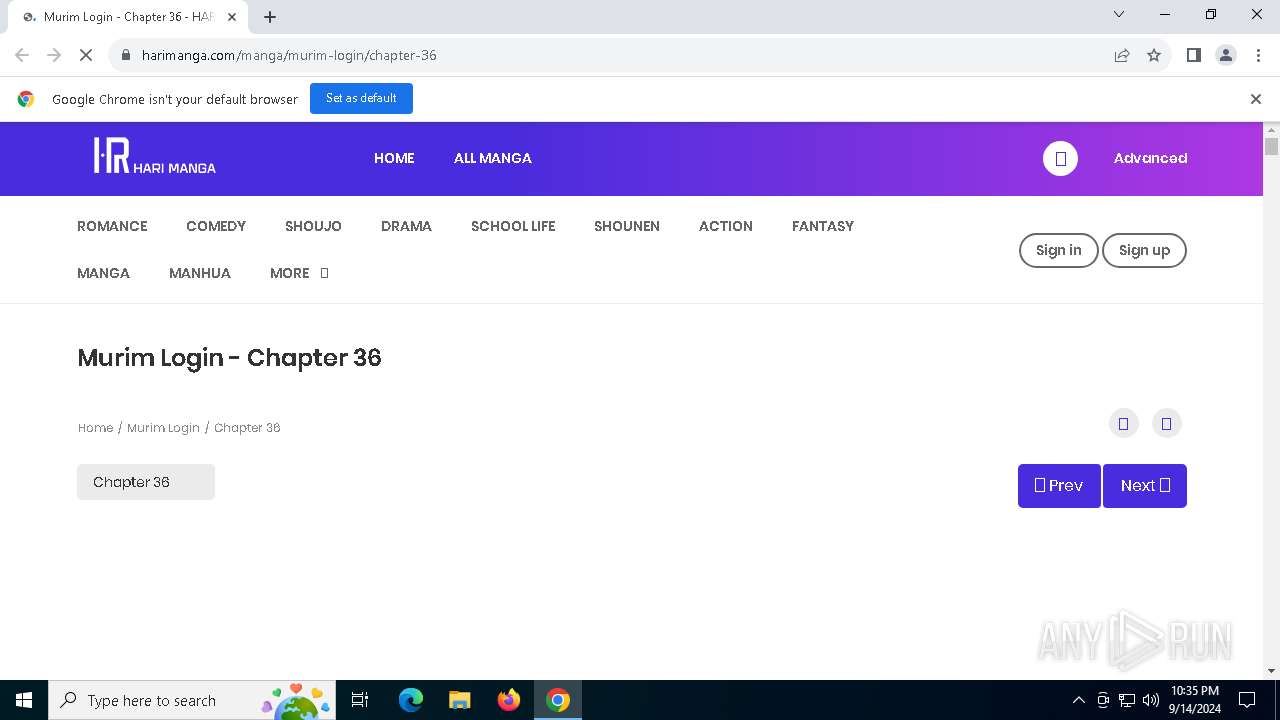This screenshot has width=1280, height=720.
Task: Show hidden system tray icons
Action: click(x=1078, y=700)
